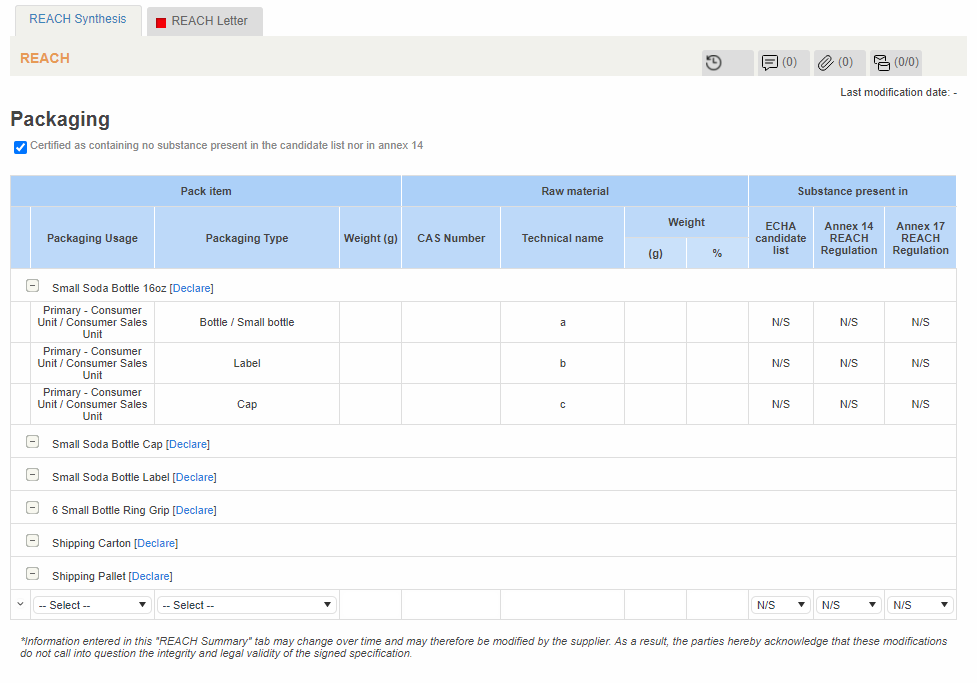Viewport: 977px width, 683px height.
Task: Declare the Small Soda Bottle Cap
Action: tap(188, 443)
